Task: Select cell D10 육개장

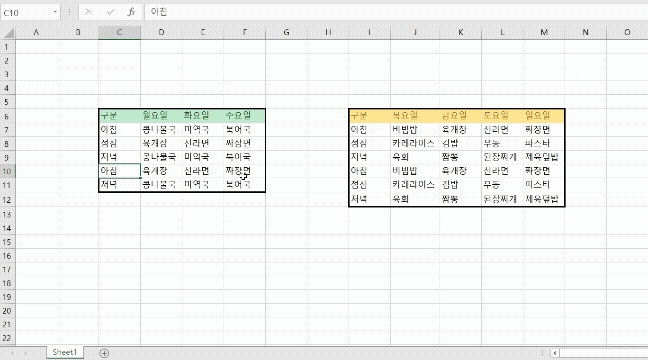Action: (x=161, y=171)
